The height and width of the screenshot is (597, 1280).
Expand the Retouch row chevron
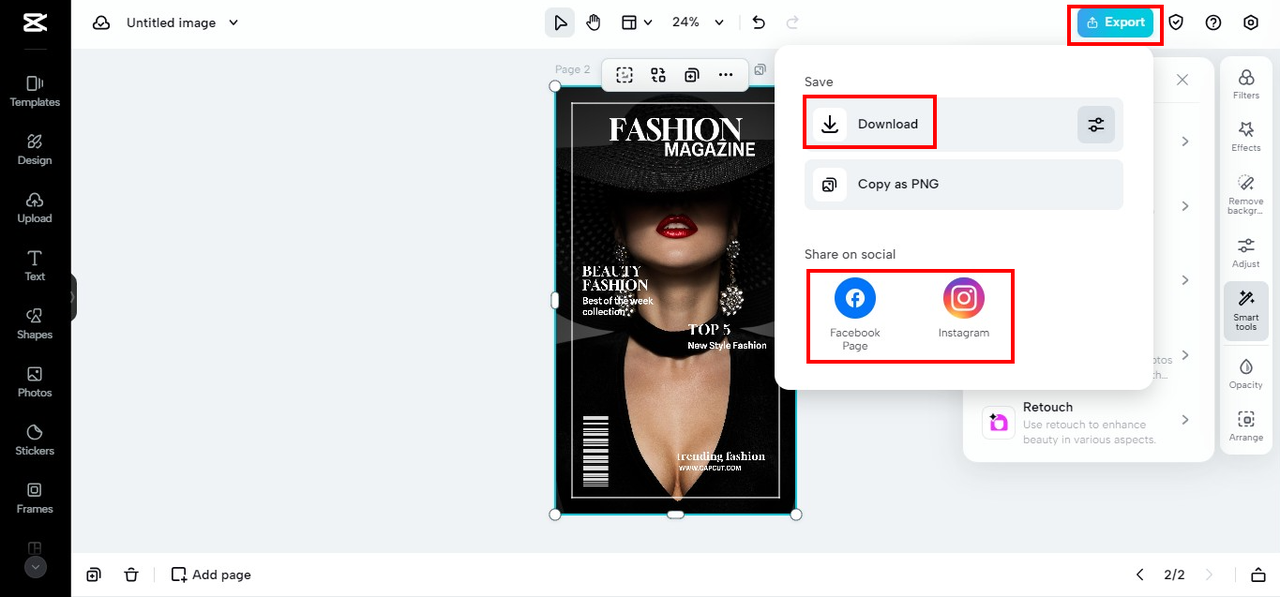[1185, 420]
